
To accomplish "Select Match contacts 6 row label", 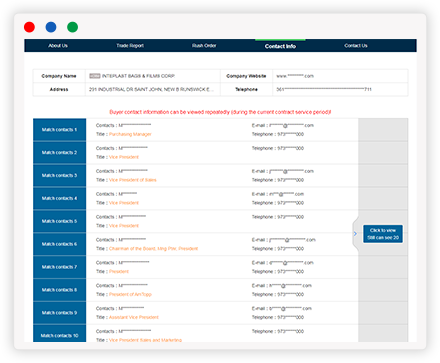I will [59, 244].
